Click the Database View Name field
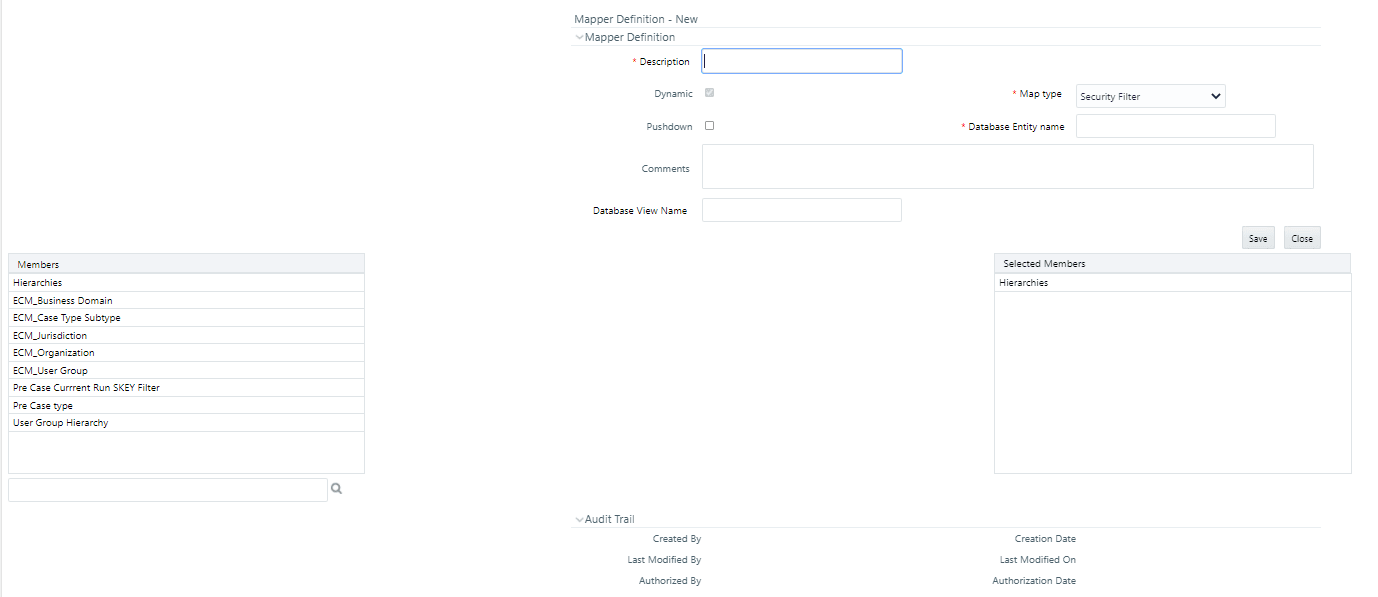 point(800,209)
